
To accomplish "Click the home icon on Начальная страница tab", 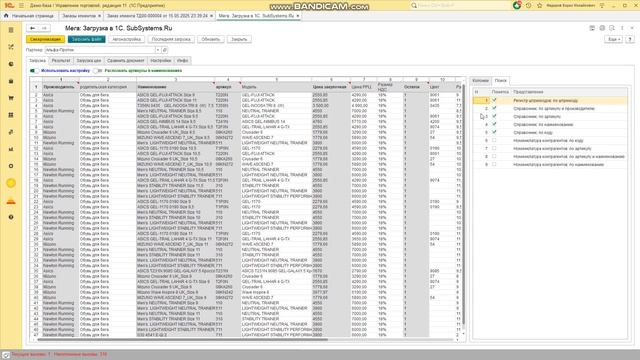I will tap(6, 16).
